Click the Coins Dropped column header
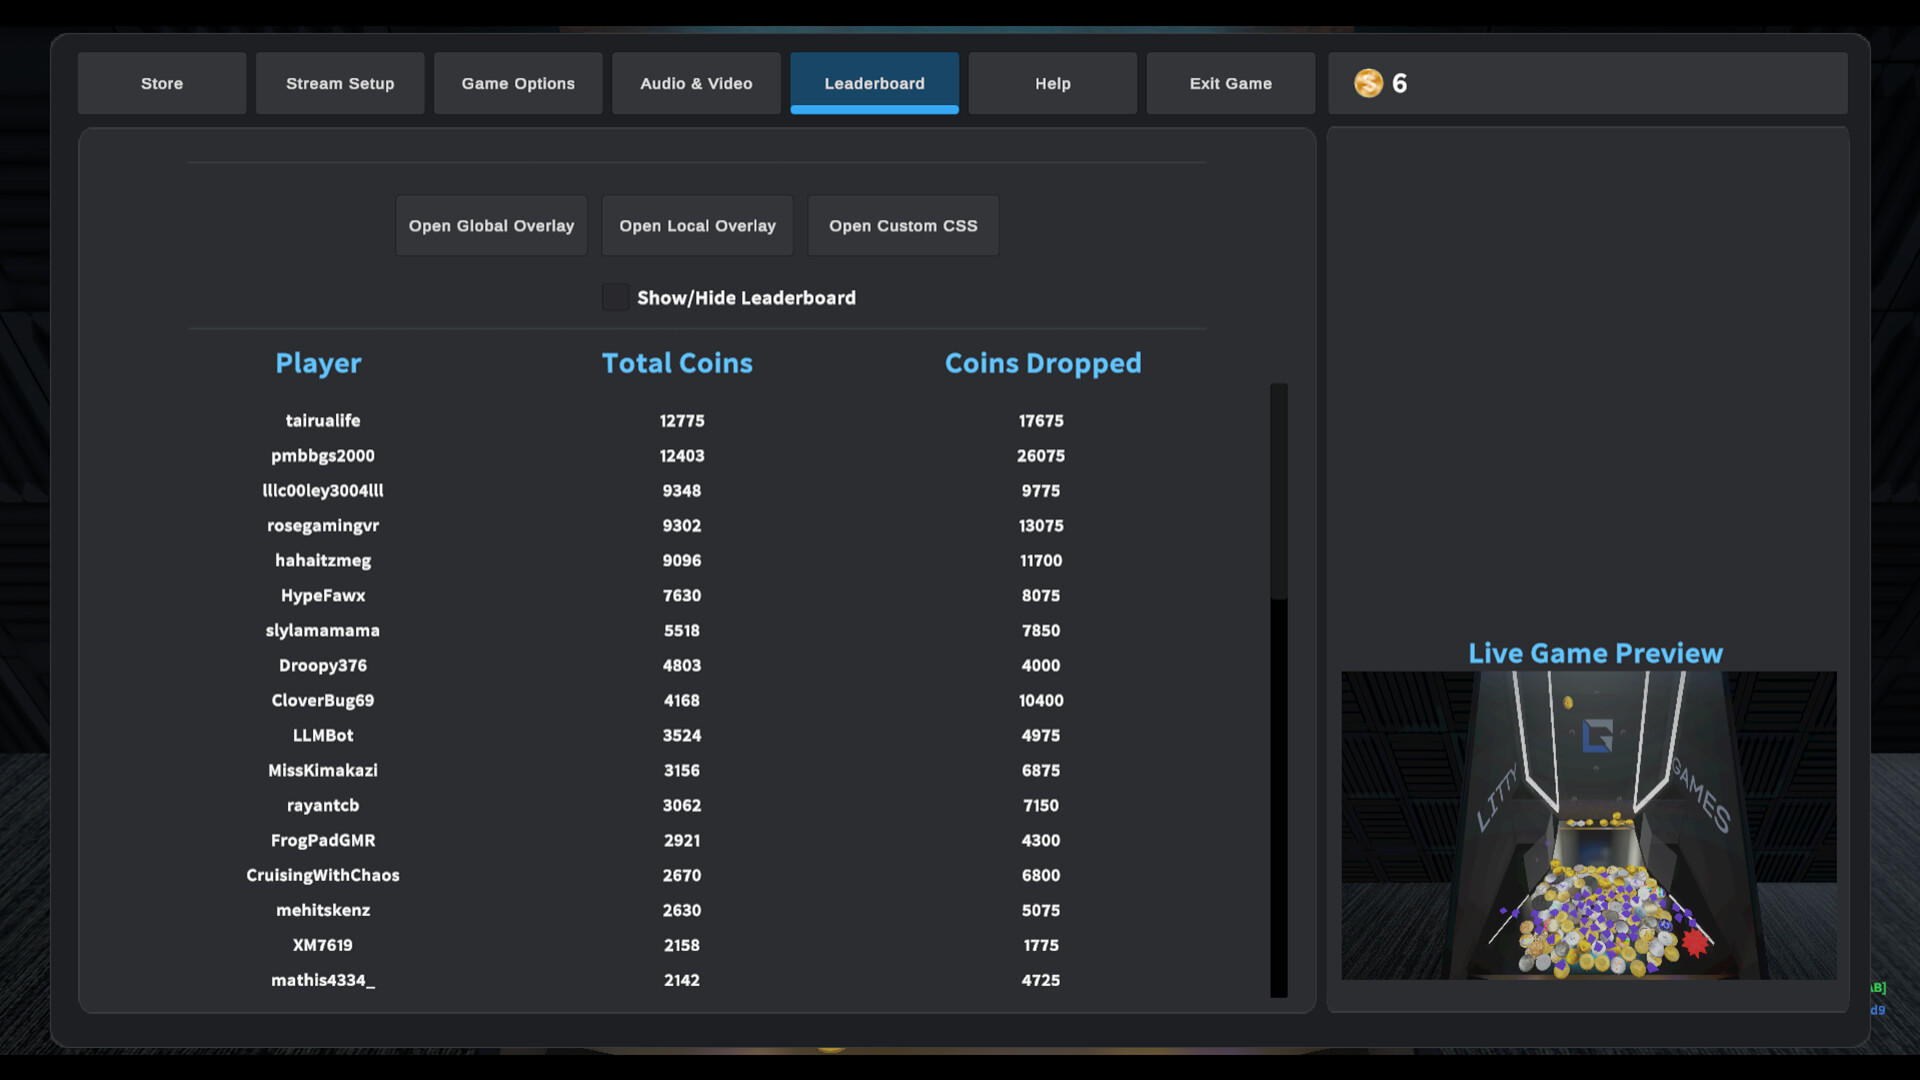 coord(1042,363)
